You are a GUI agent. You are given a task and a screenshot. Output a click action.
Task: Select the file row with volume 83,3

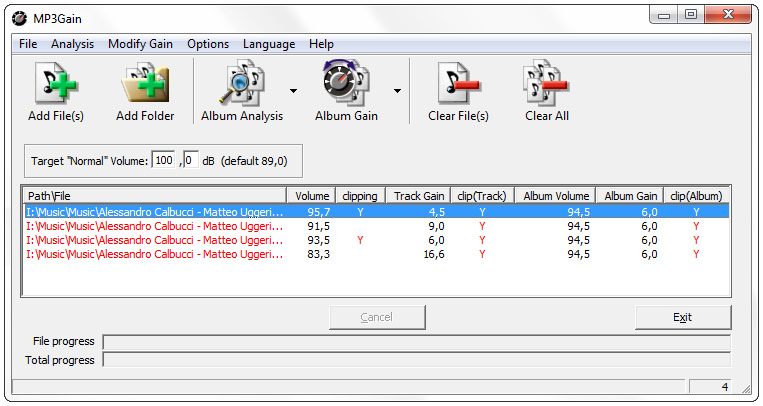pos(376,254)
